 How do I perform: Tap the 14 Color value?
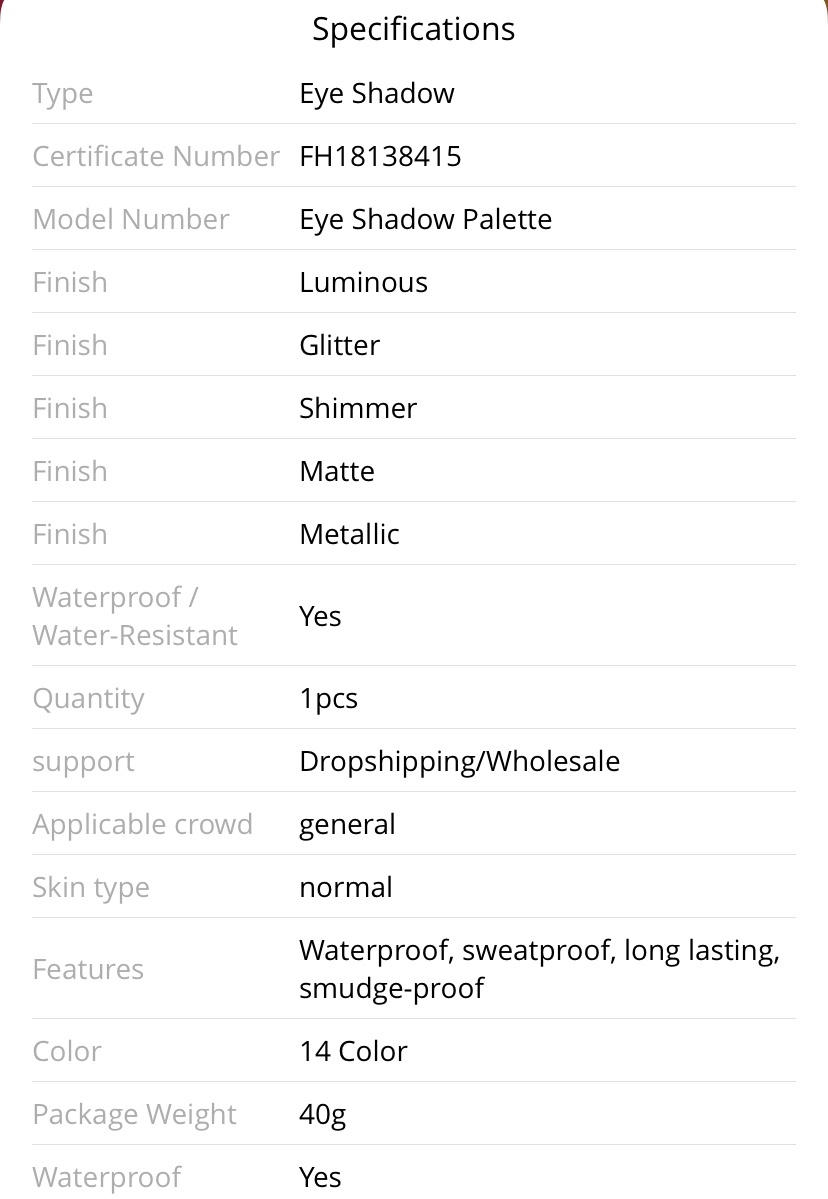pos(353,1051)
